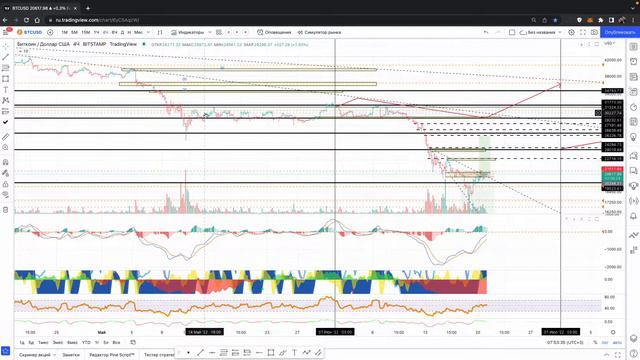The image size is (640, 360).
Task: Toggle hide all drawings eye icon
Action: (x=6, y=195)
